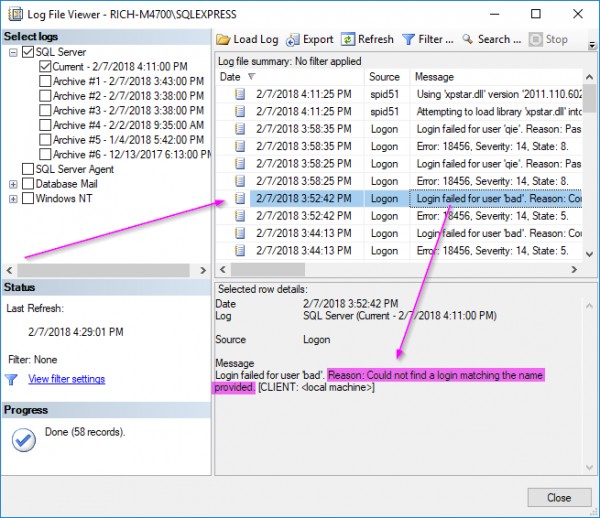Click the Load Log toolbar icon
Image resolution: width=600 pixels, height=518 pixels.
pyautogui.click(x=224, y=39)
